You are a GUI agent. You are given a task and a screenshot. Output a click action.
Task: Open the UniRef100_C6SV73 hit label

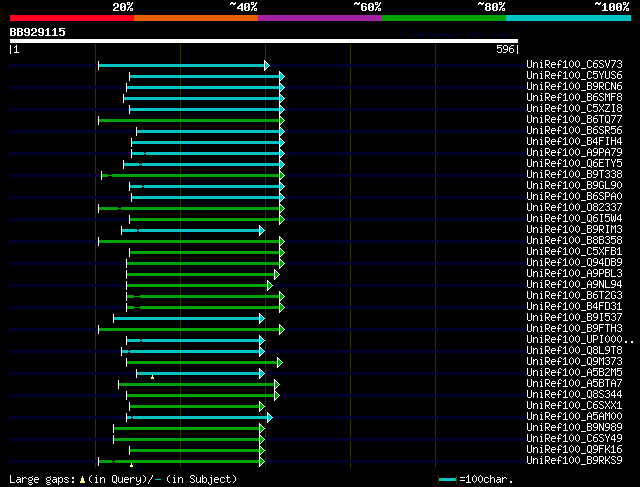click(x=574, y=64)
